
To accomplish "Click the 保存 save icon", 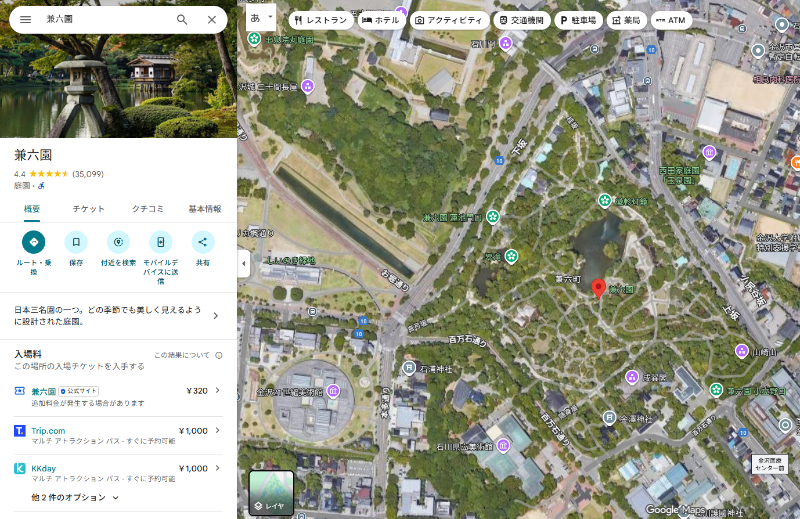I will 76,241.
